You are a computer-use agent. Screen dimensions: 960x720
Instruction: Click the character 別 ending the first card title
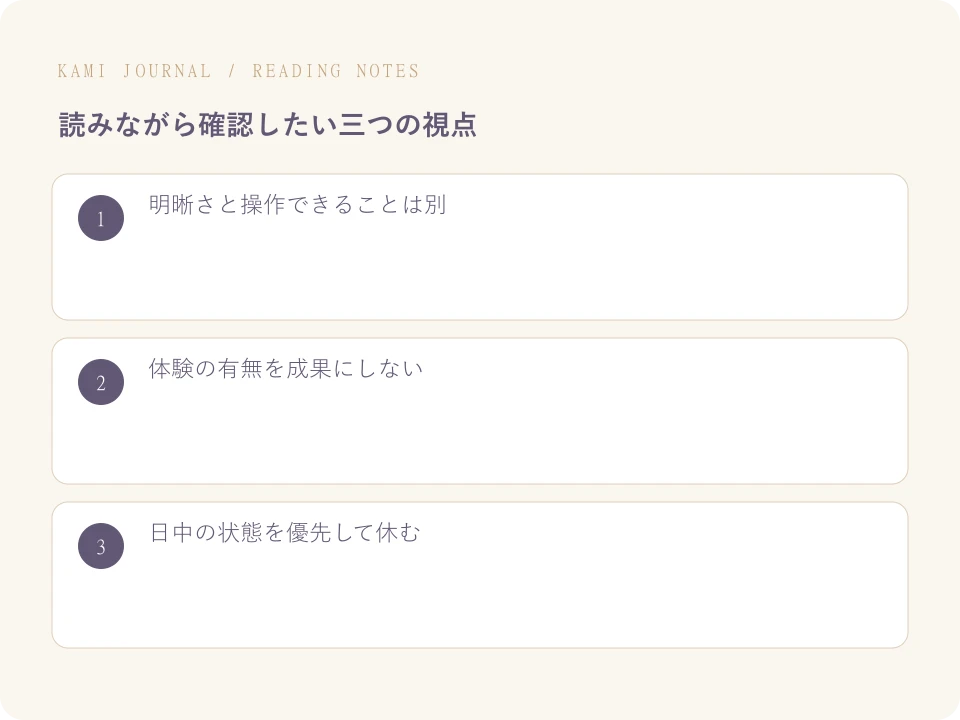coord(435,204)
